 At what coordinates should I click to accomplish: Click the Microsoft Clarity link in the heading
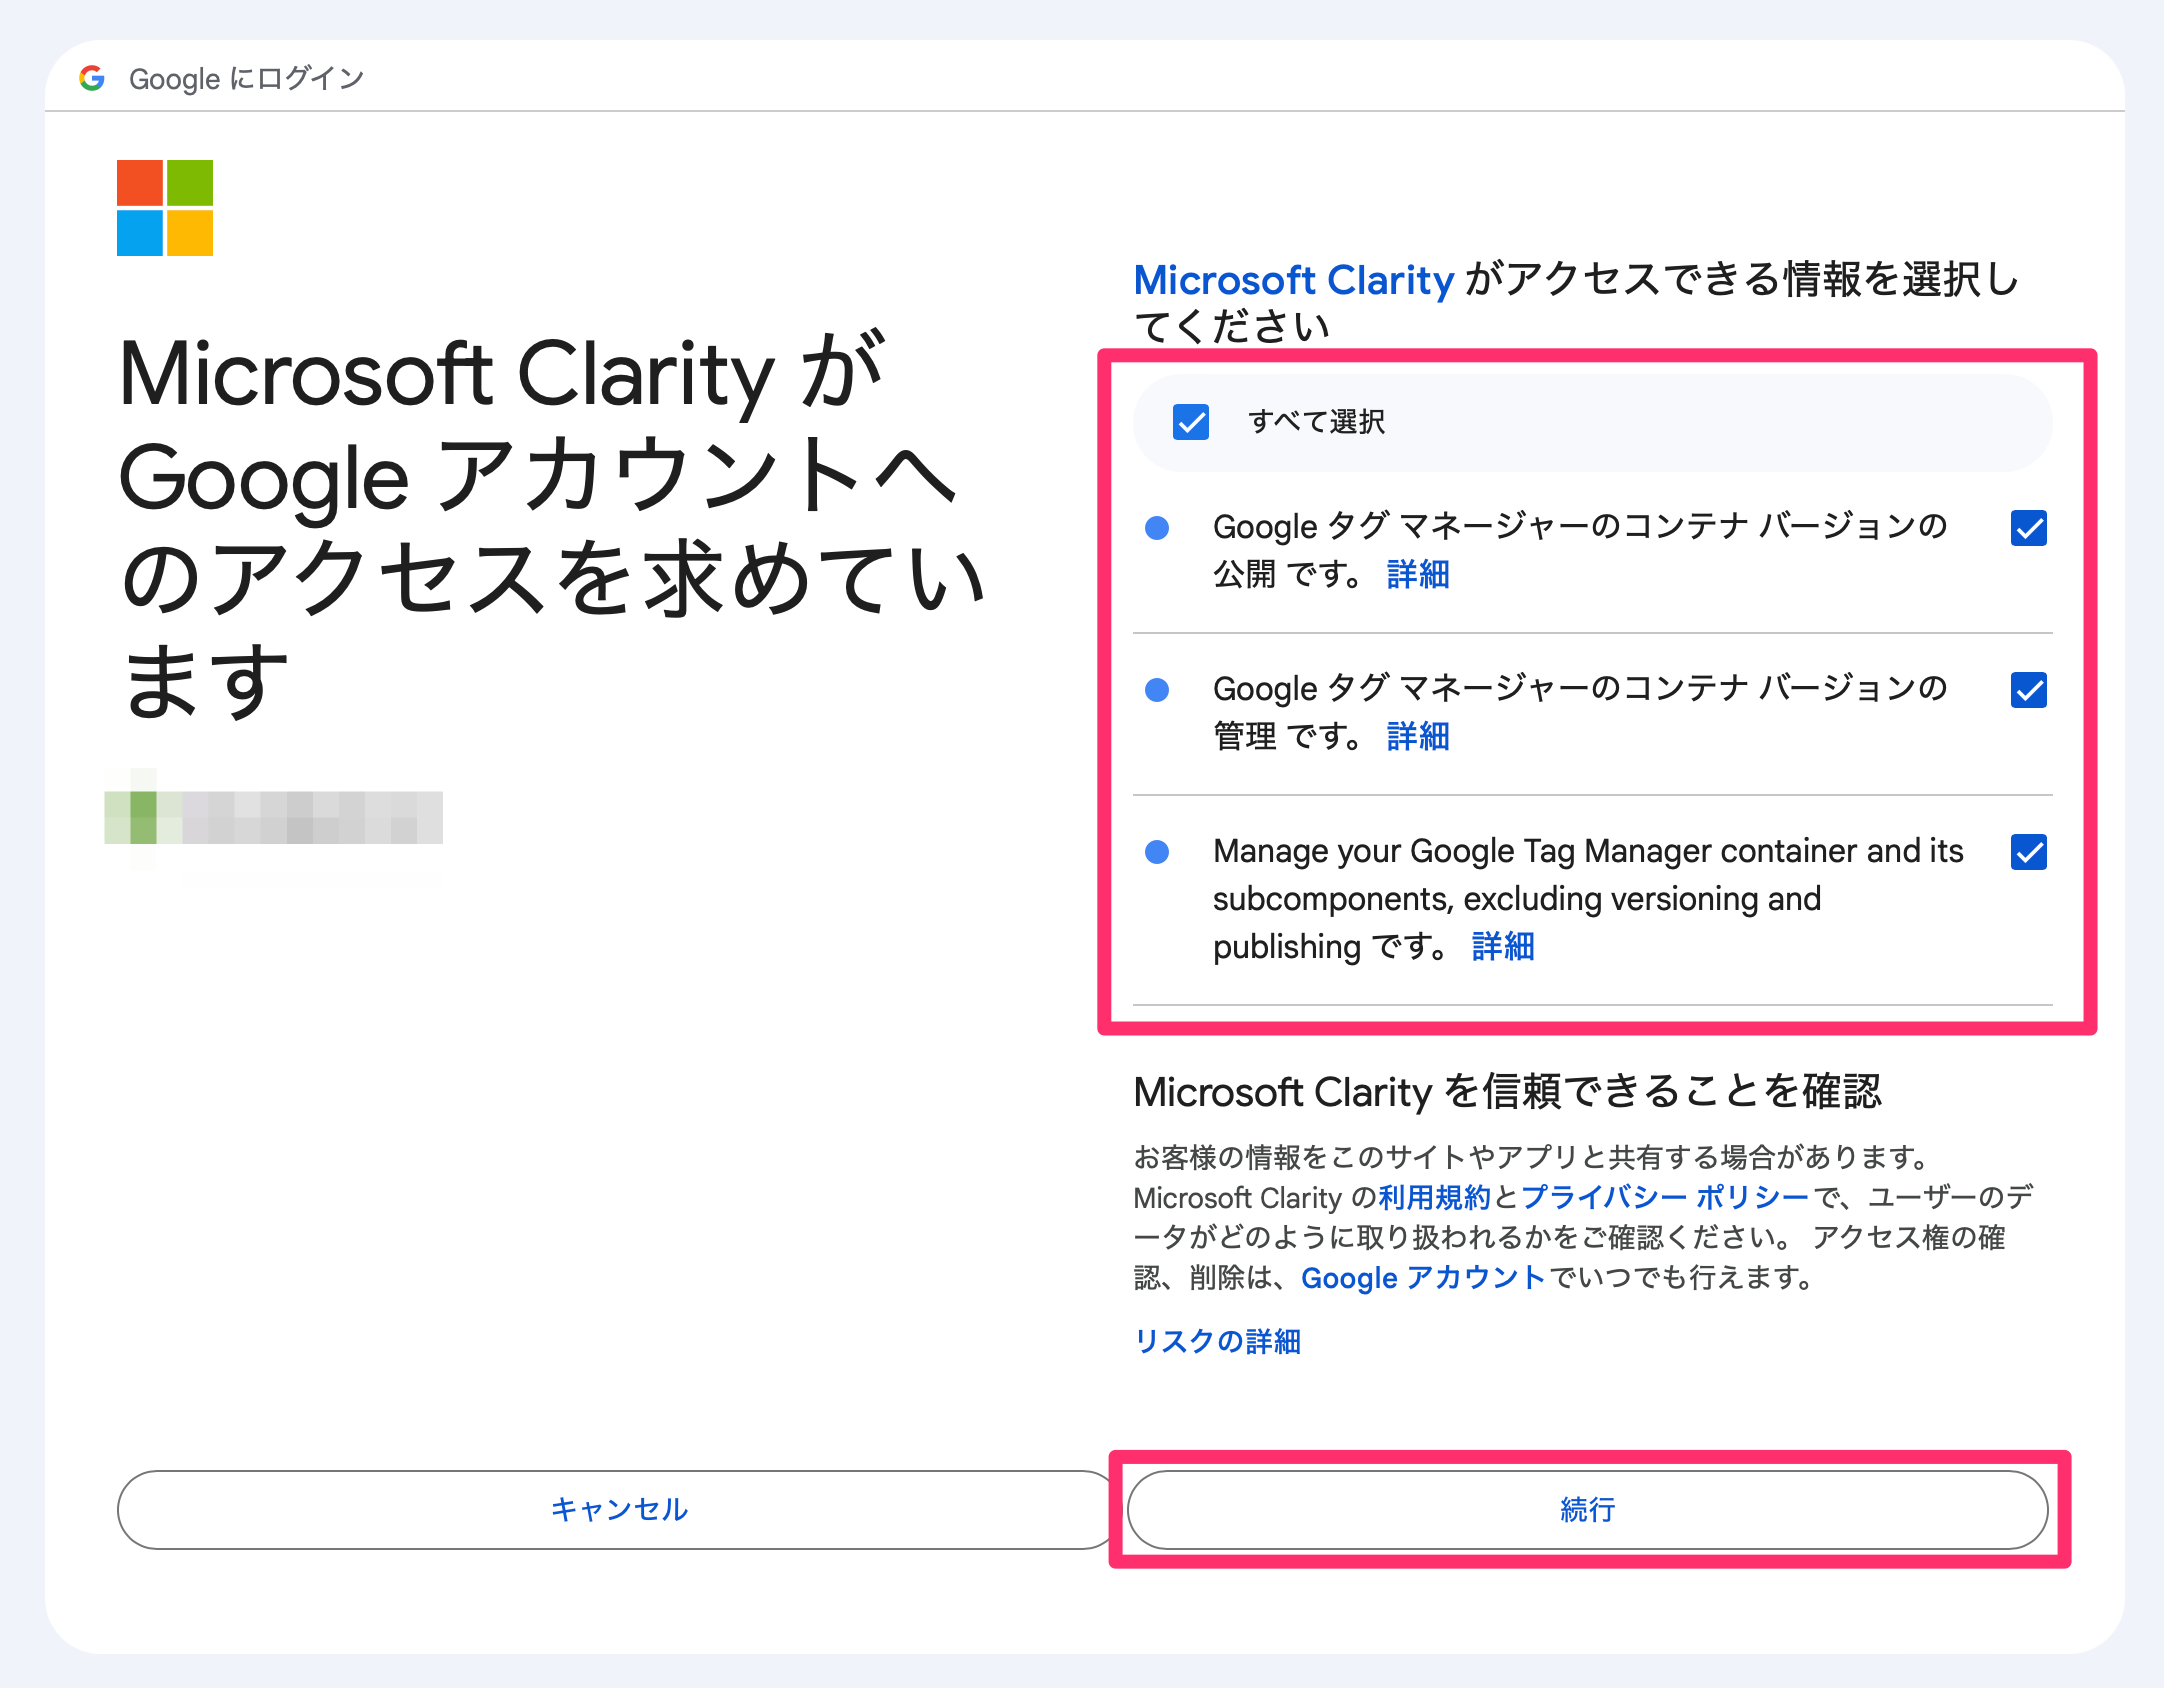click(1294, 280)
